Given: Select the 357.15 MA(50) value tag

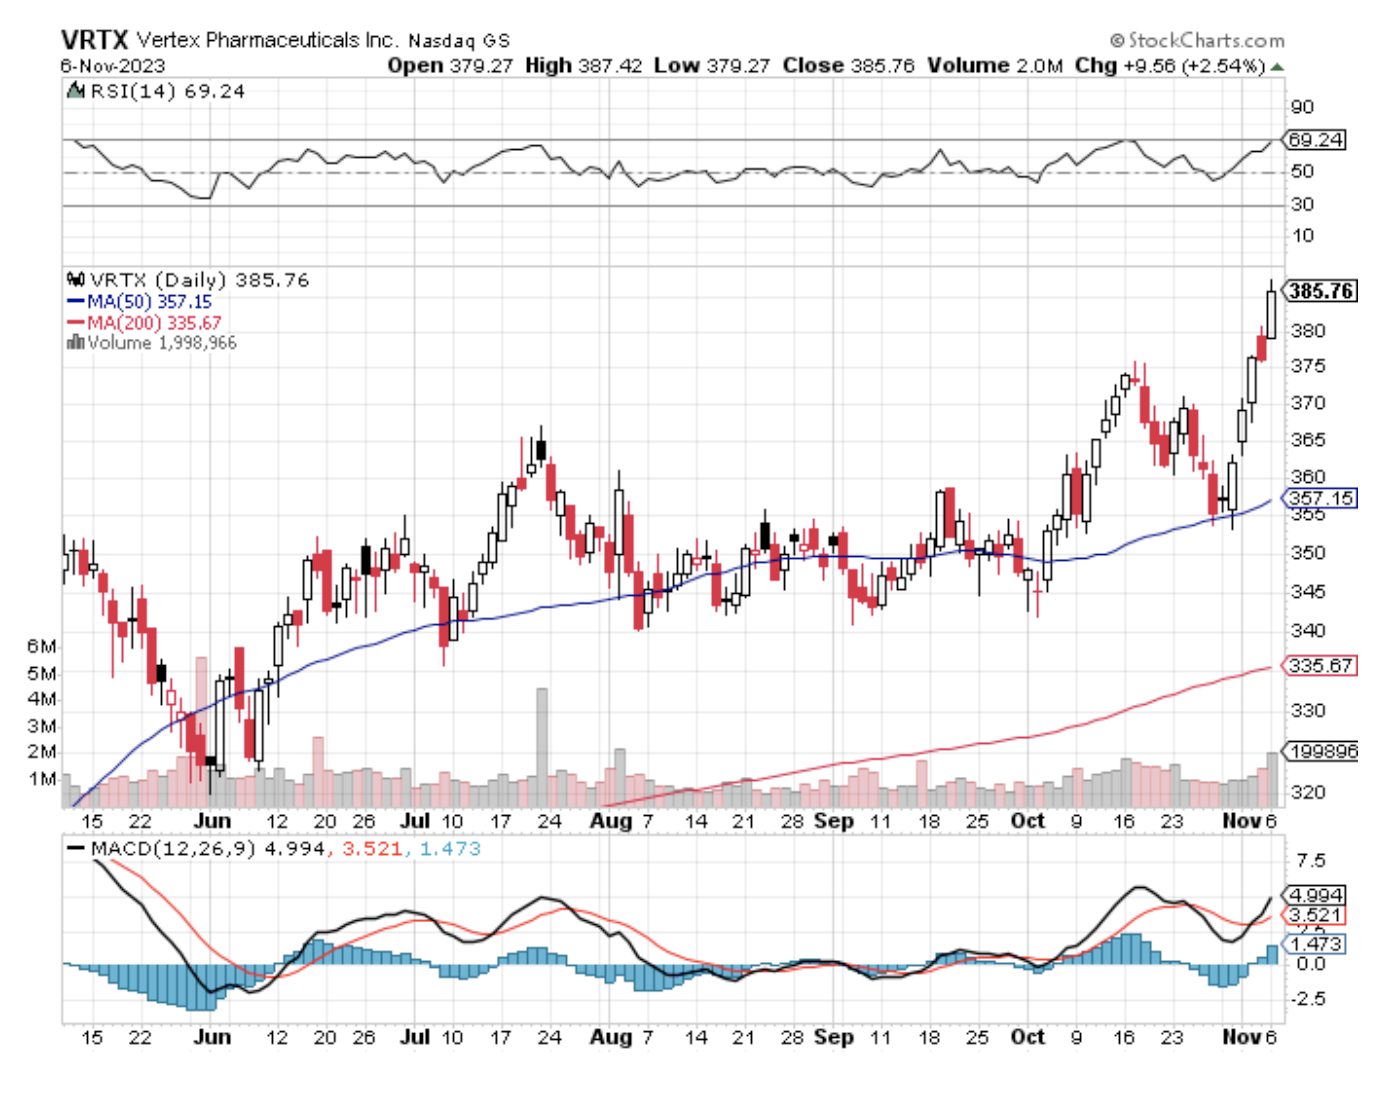Looking at the screenshot, I should click(x=1320, y=498).
